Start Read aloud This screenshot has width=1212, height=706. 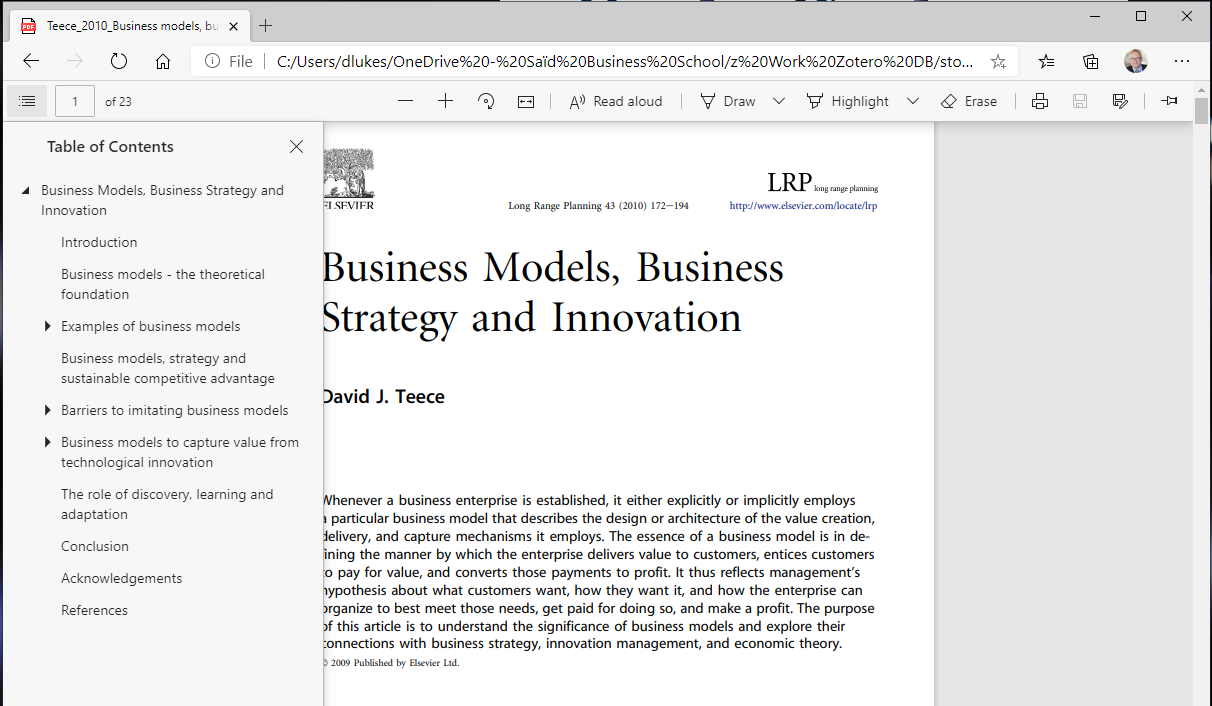click(616, 101)
